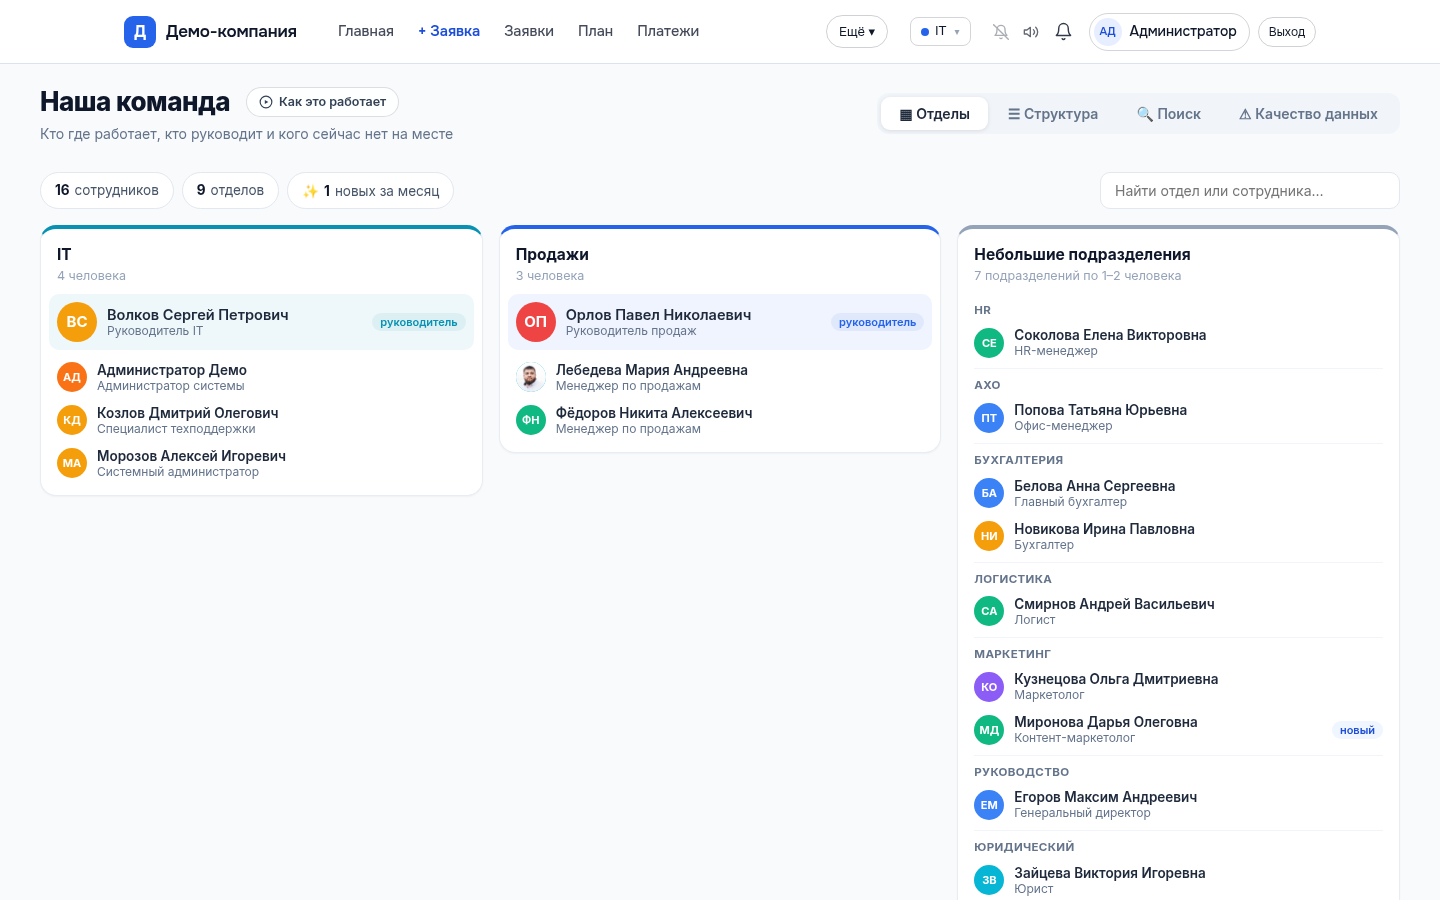1440x900 pixels.
Task: Open the IT department selector dropdown
Action: (x=940, y=32)
